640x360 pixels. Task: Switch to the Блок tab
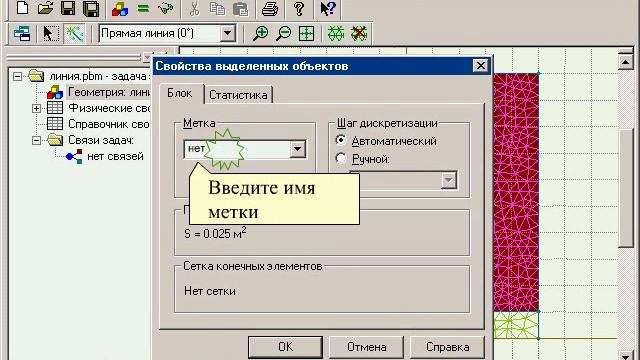(x=179, y=93)
